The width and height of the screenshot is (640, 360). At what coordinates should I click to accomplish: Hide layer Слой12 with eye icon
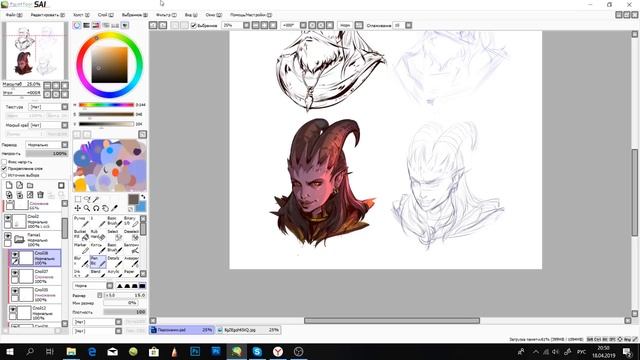[x=13, y=310]
